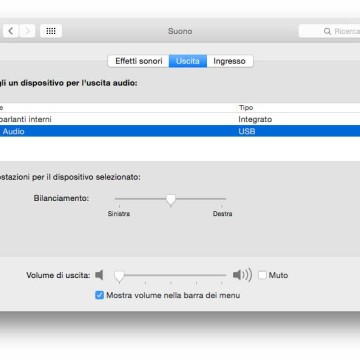This screenshot has height=360, width=360.
Task: Go forward with the right chevron button
Action: coord(27,31)
